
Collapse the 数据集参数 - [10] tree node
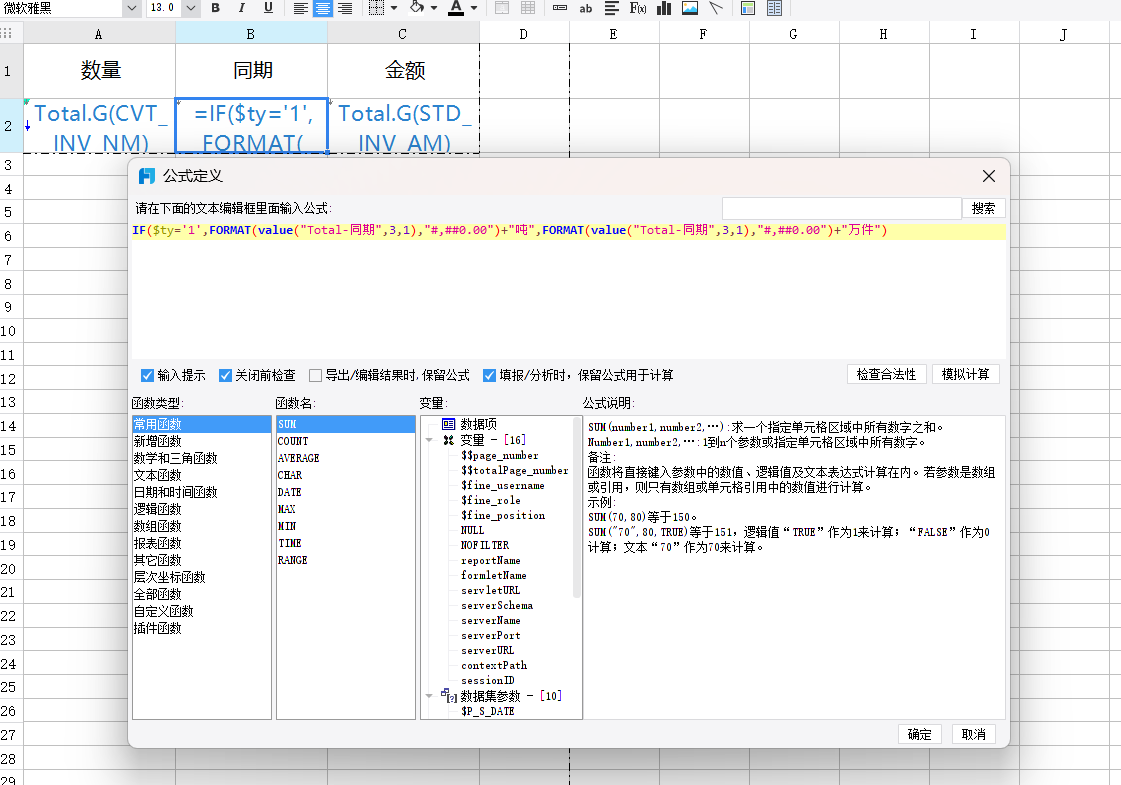pos(429,696)
